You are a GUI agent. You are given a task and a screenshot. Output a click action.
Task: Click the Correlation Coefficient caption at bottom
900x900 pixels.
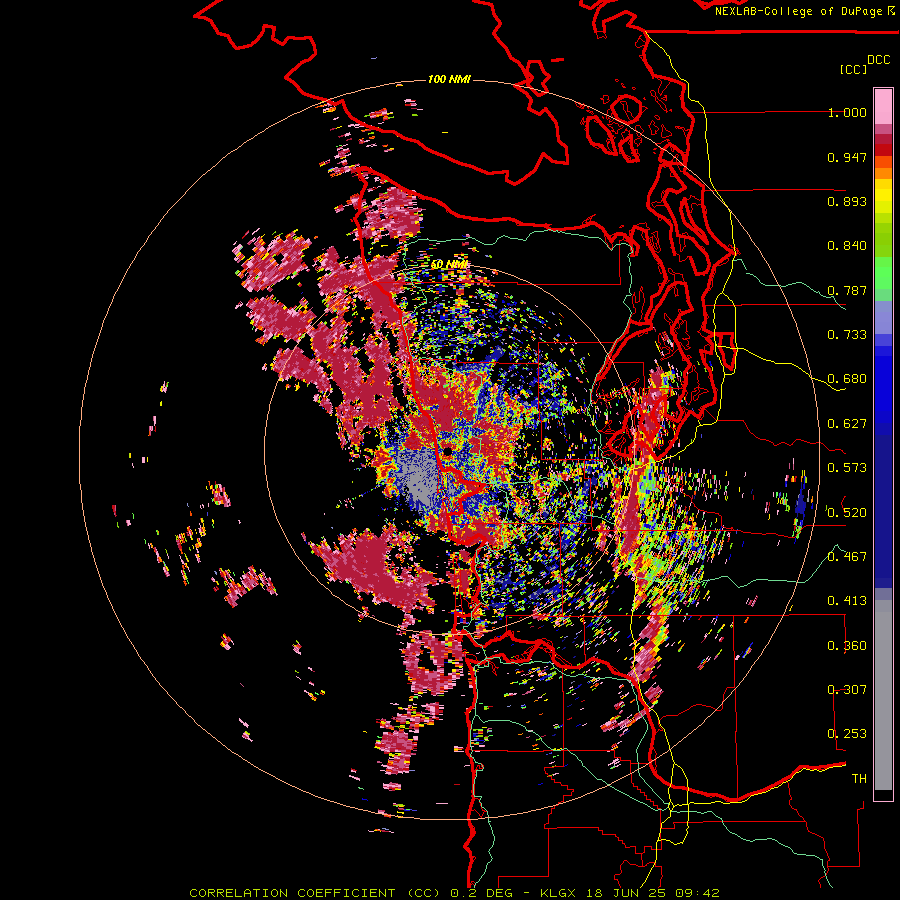(454, 893)
